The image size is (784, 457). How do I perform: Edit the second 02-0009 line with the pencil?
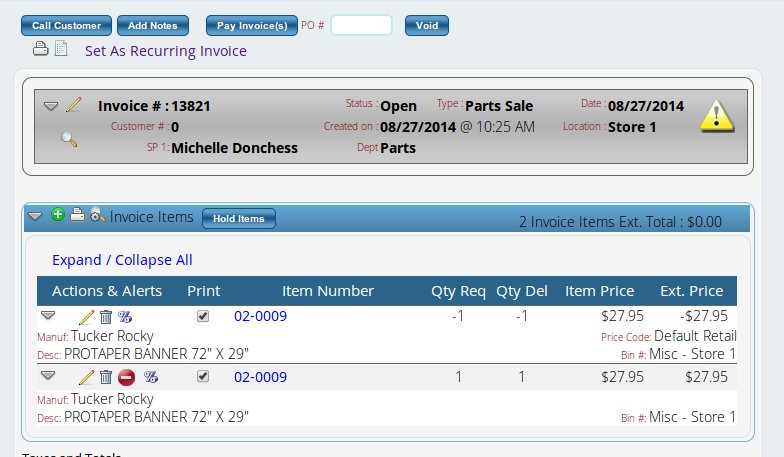[86, 377]
